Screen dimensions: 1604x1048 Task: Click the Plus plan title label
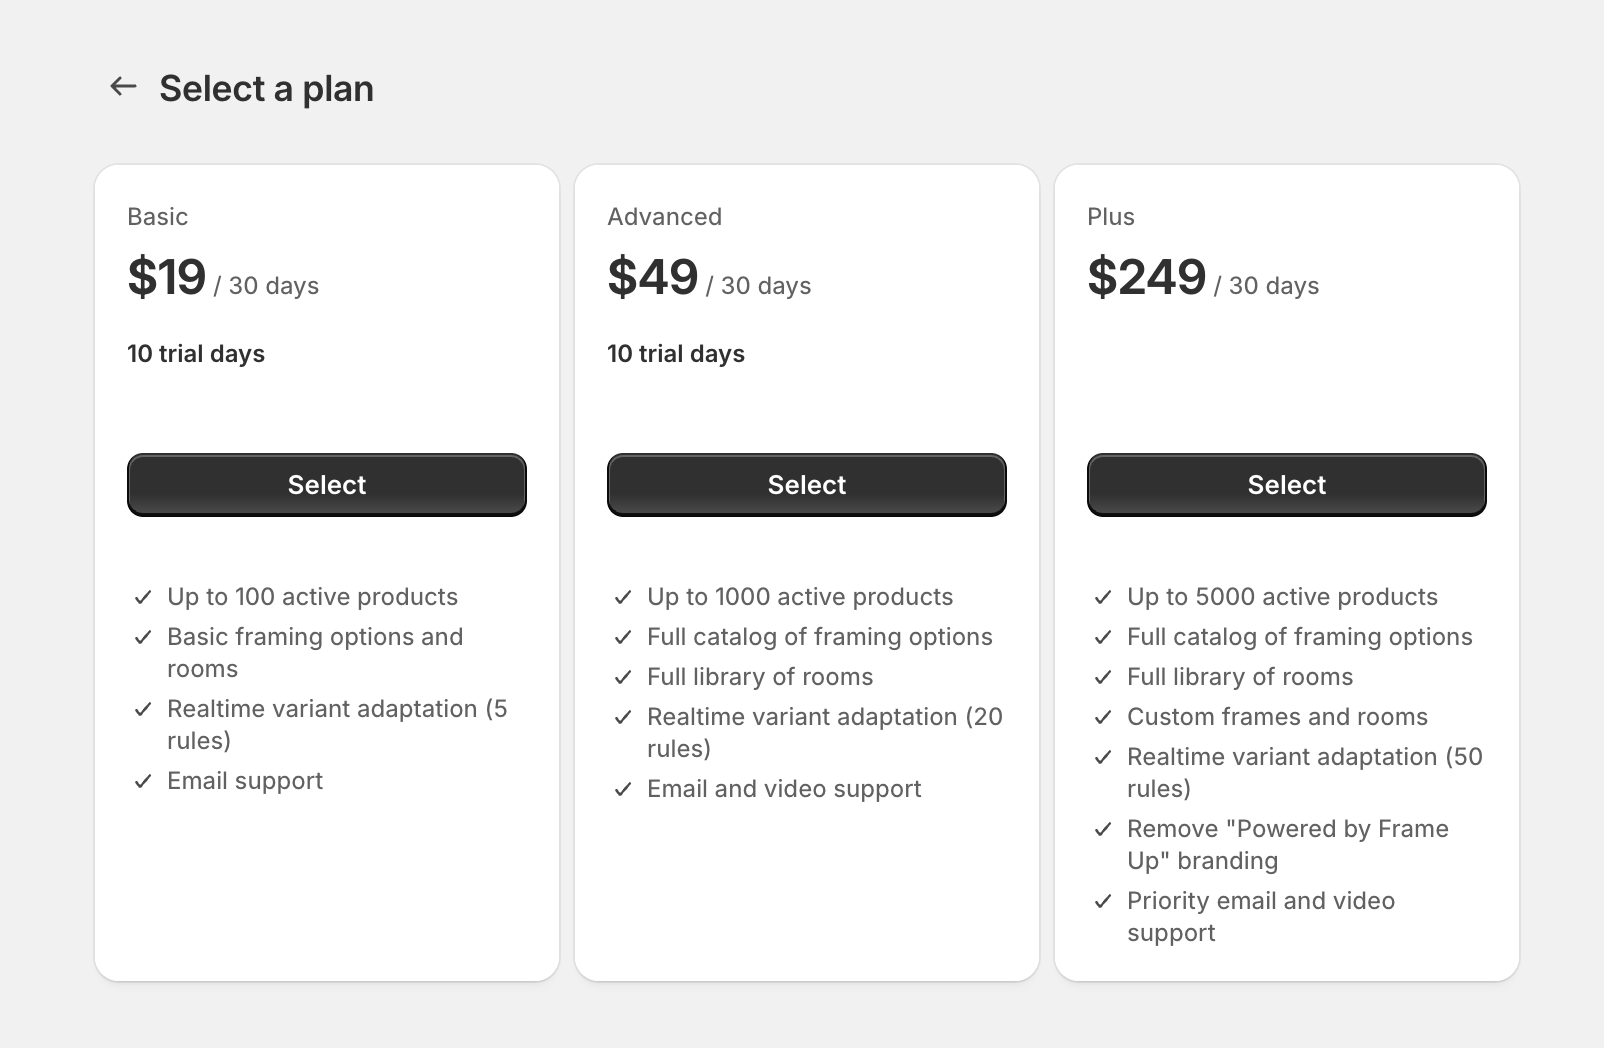click(1110, 217)
